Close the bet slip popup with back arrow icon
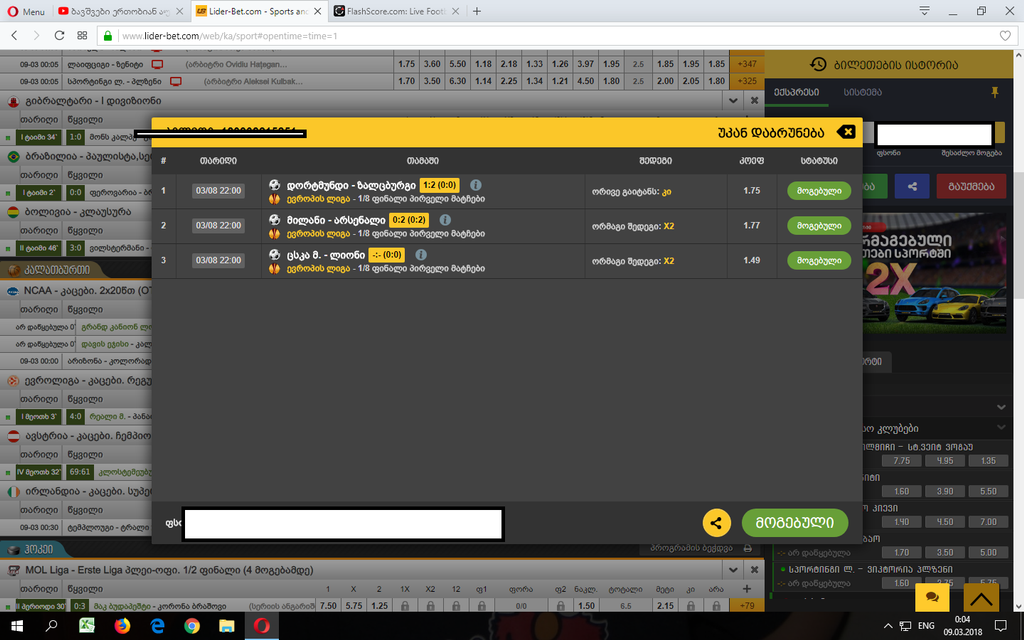This screenshot has height=640, width=1024. pos(846,132)
